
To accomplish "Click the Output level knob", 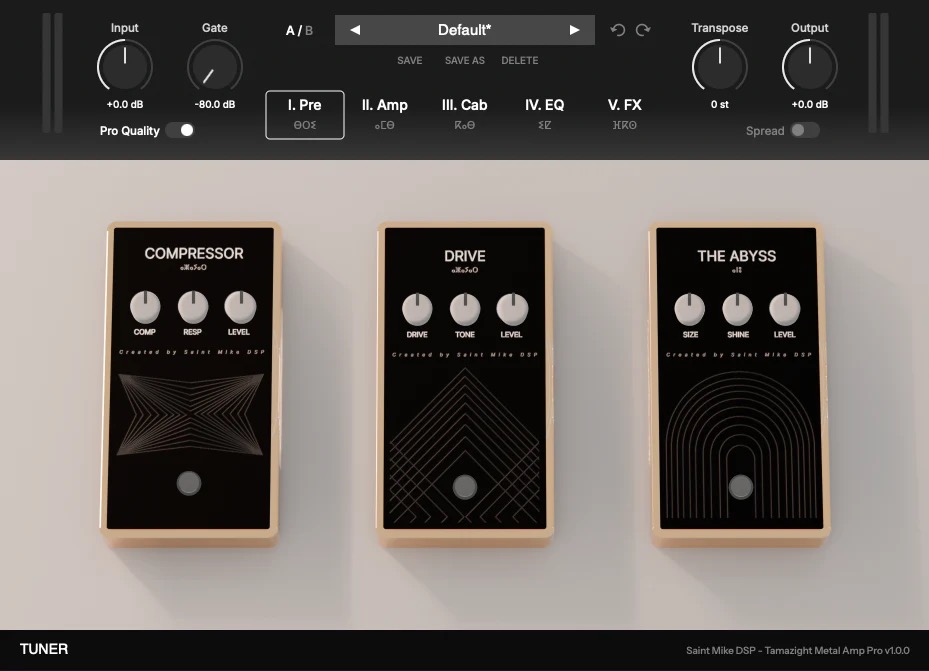I will 809,66.
